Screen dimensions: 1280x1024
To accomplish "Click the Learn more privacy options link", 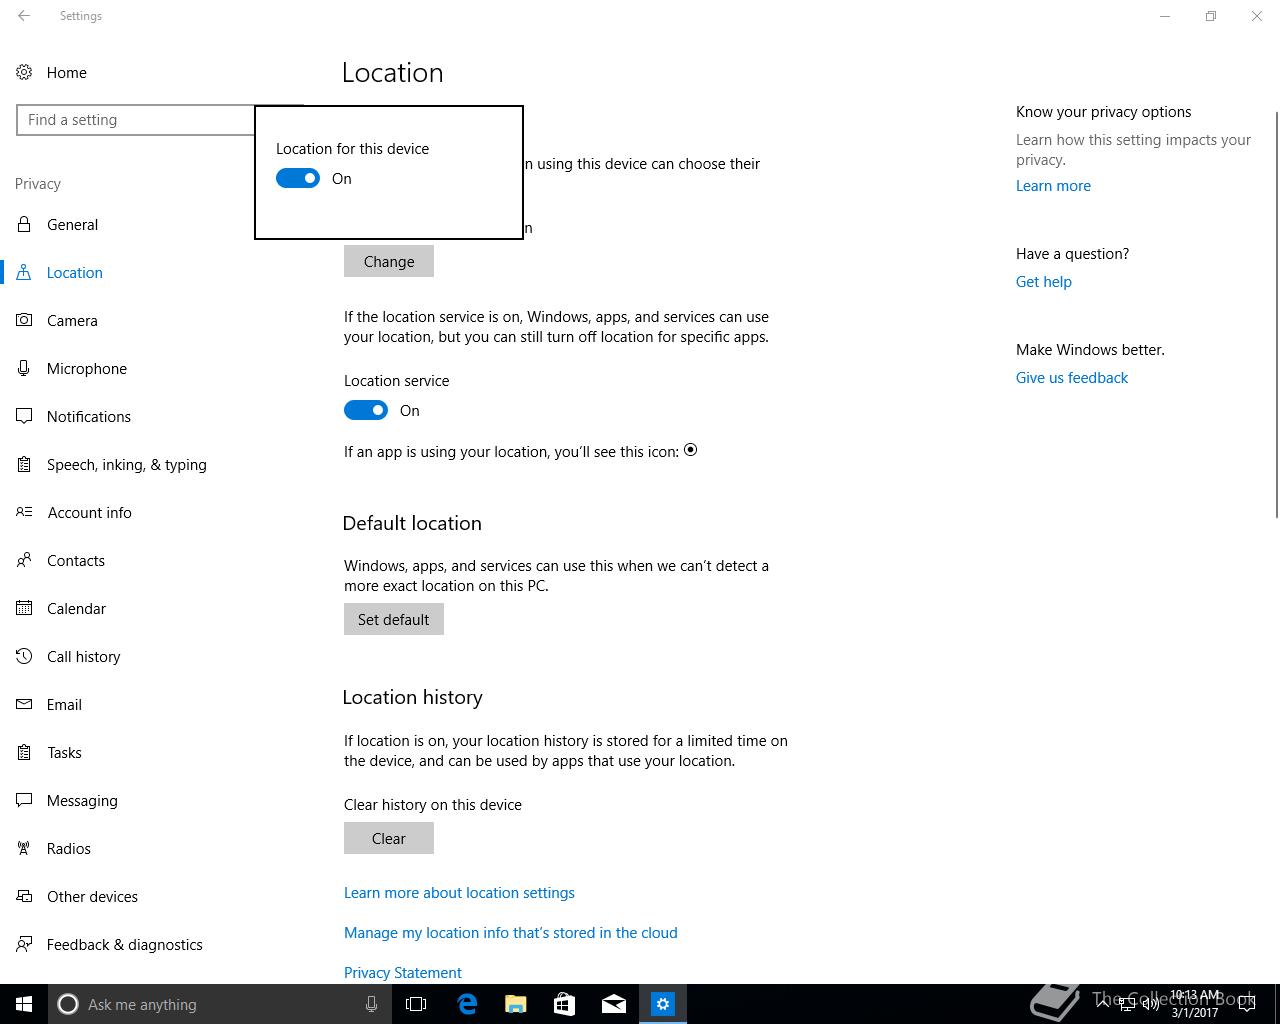I will pyautogui.click(x=1053, y=185).
